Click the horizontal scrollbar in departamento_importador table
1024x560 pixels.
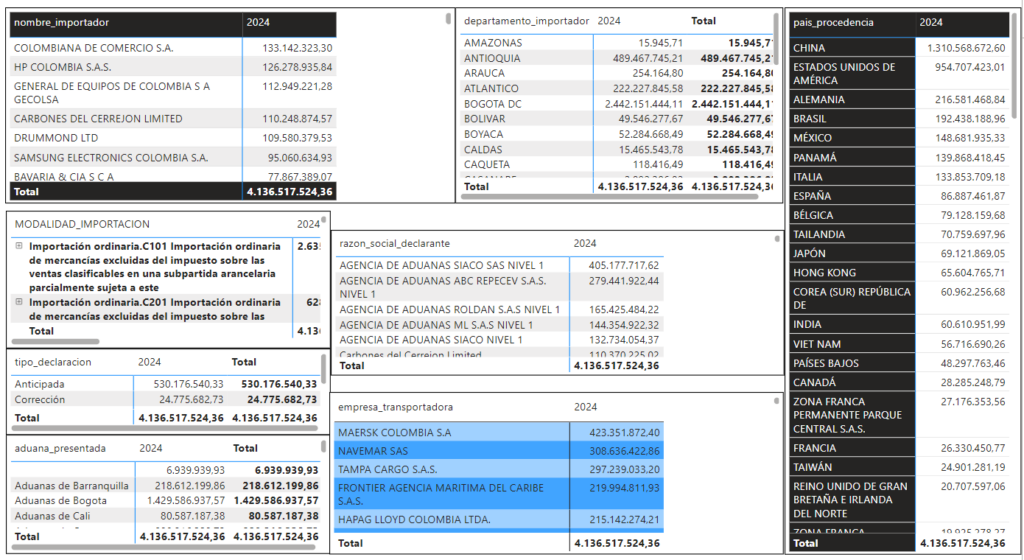coord(610,196)
